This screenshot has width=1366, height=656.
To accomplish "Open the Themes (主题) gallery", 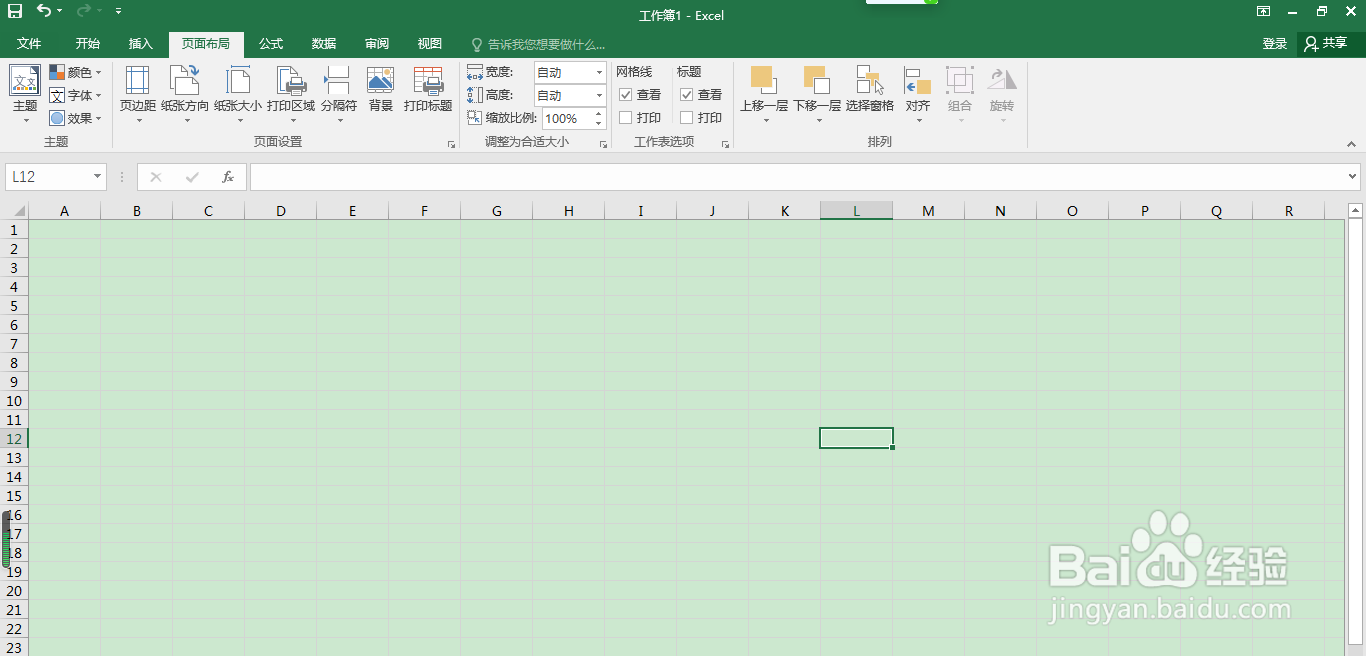I will pyautogui.click(x=25, y=94).
